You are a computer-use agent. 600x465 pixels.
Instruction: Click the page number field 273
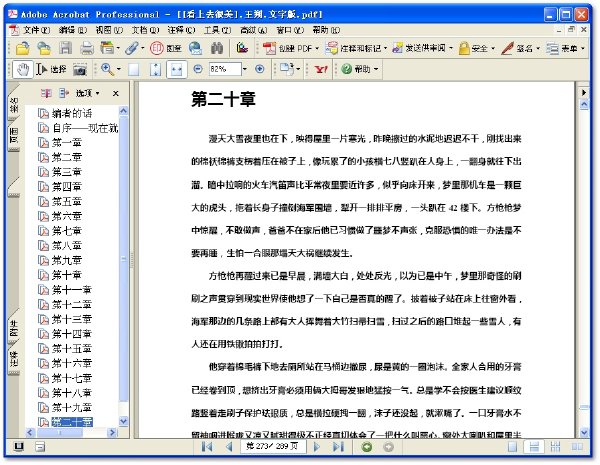(272, 447)
